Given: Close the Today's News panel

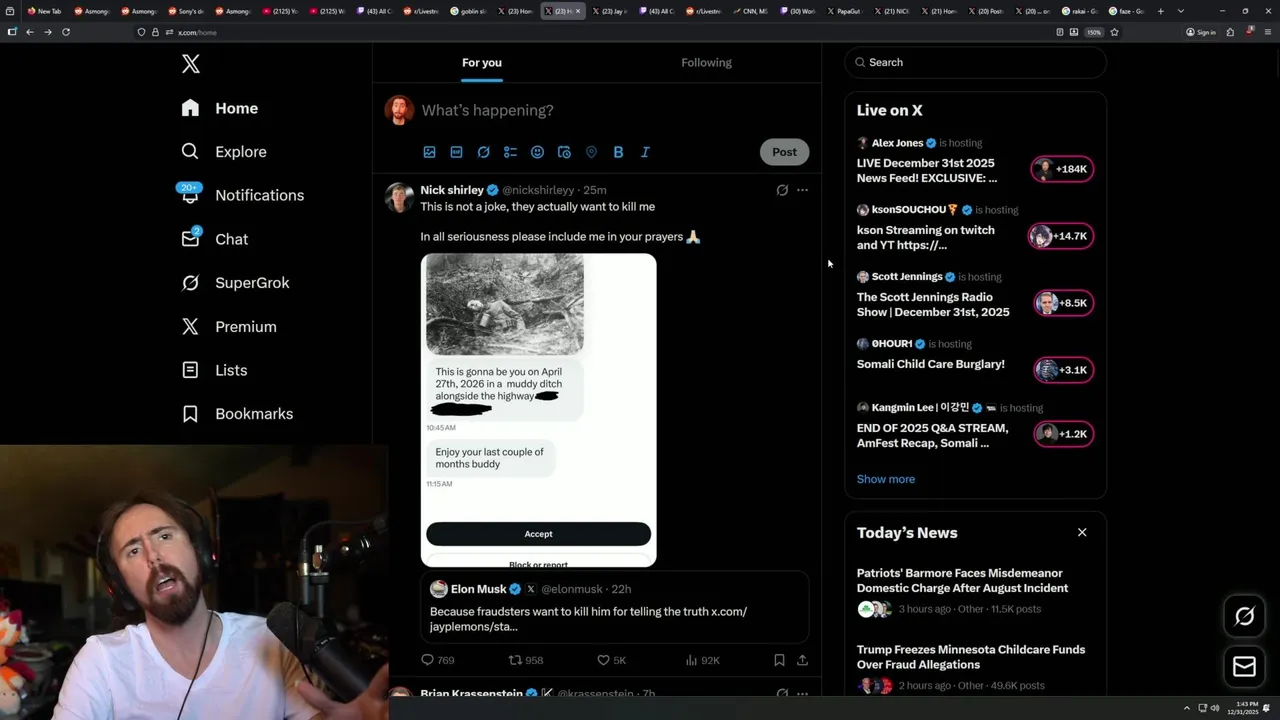Looking at the screenshot, I should [1082, 532].
